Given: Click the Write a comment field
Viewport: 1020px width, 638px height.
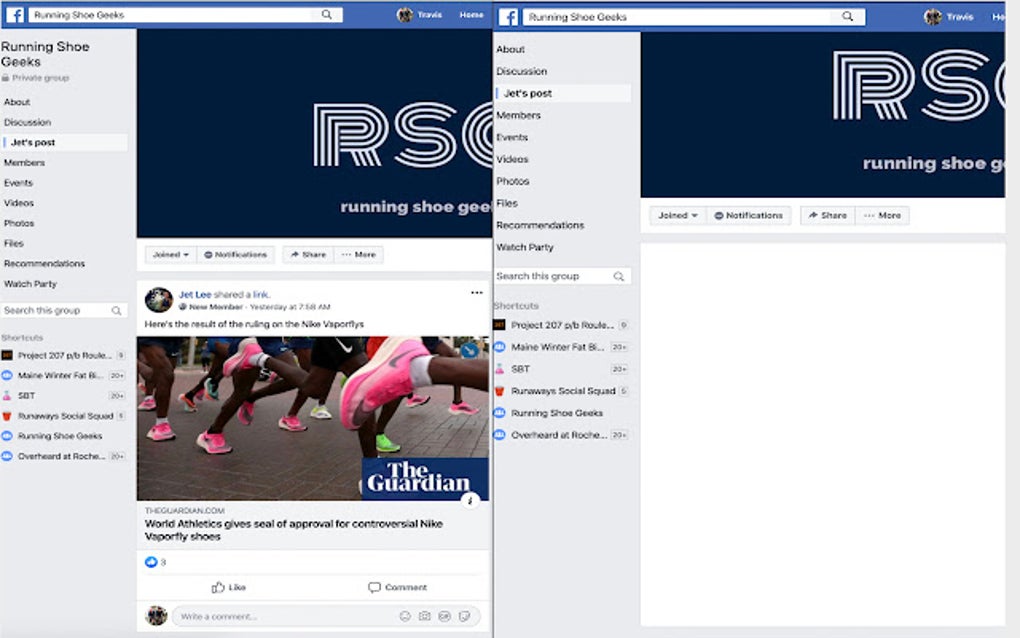Looking at the screenshot, I should [325, 616].
